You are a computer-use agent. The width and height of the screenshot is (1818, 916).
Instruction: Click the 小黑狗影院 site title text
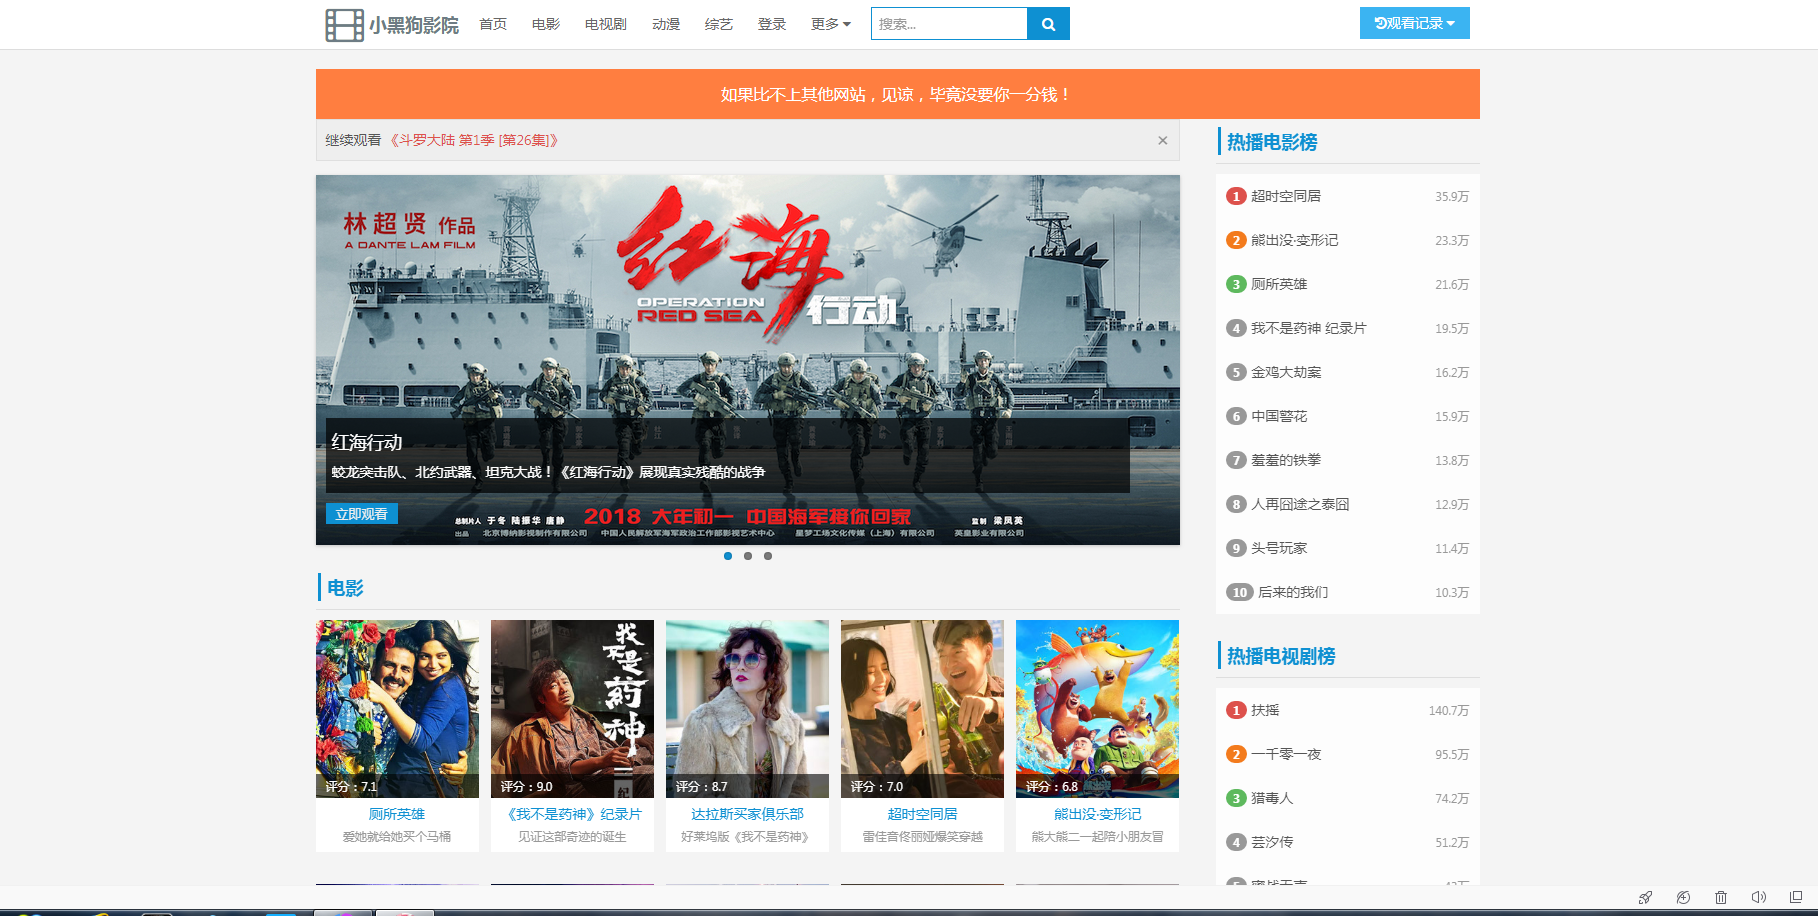point(414,25)
